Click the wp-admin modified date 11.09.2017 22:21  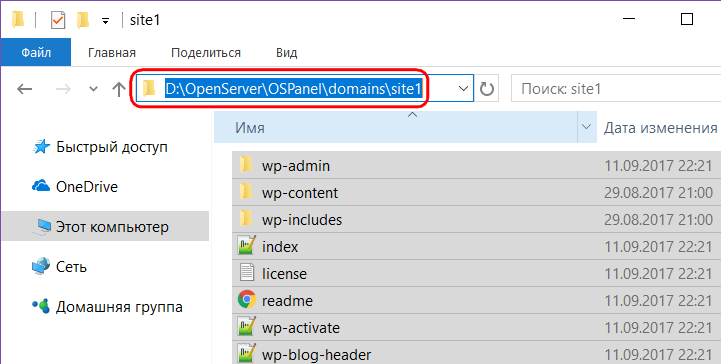pos(658,165)
